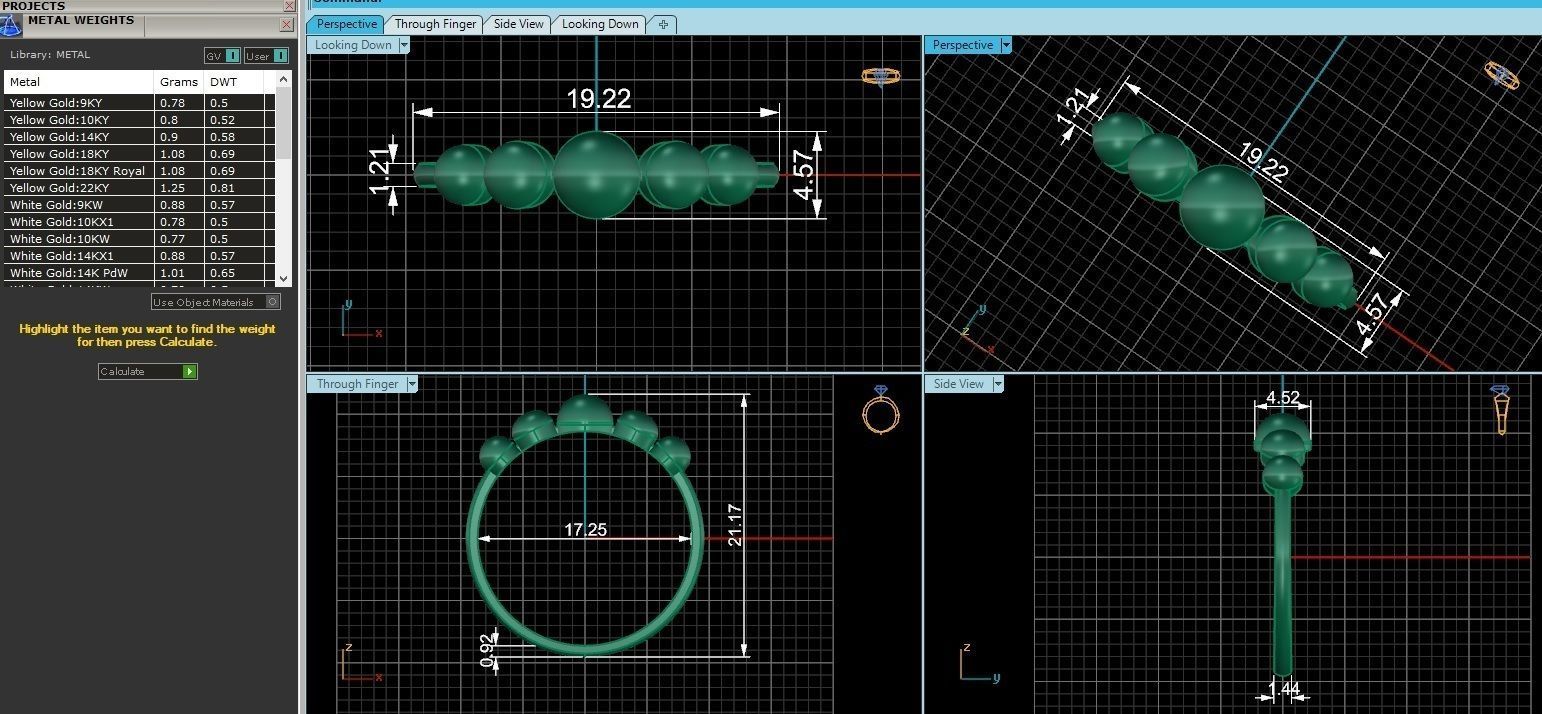Open the Through Finger viewport dropdown arrow
This screenshot has height=714, width=1542.
click(x=412, y=384)
